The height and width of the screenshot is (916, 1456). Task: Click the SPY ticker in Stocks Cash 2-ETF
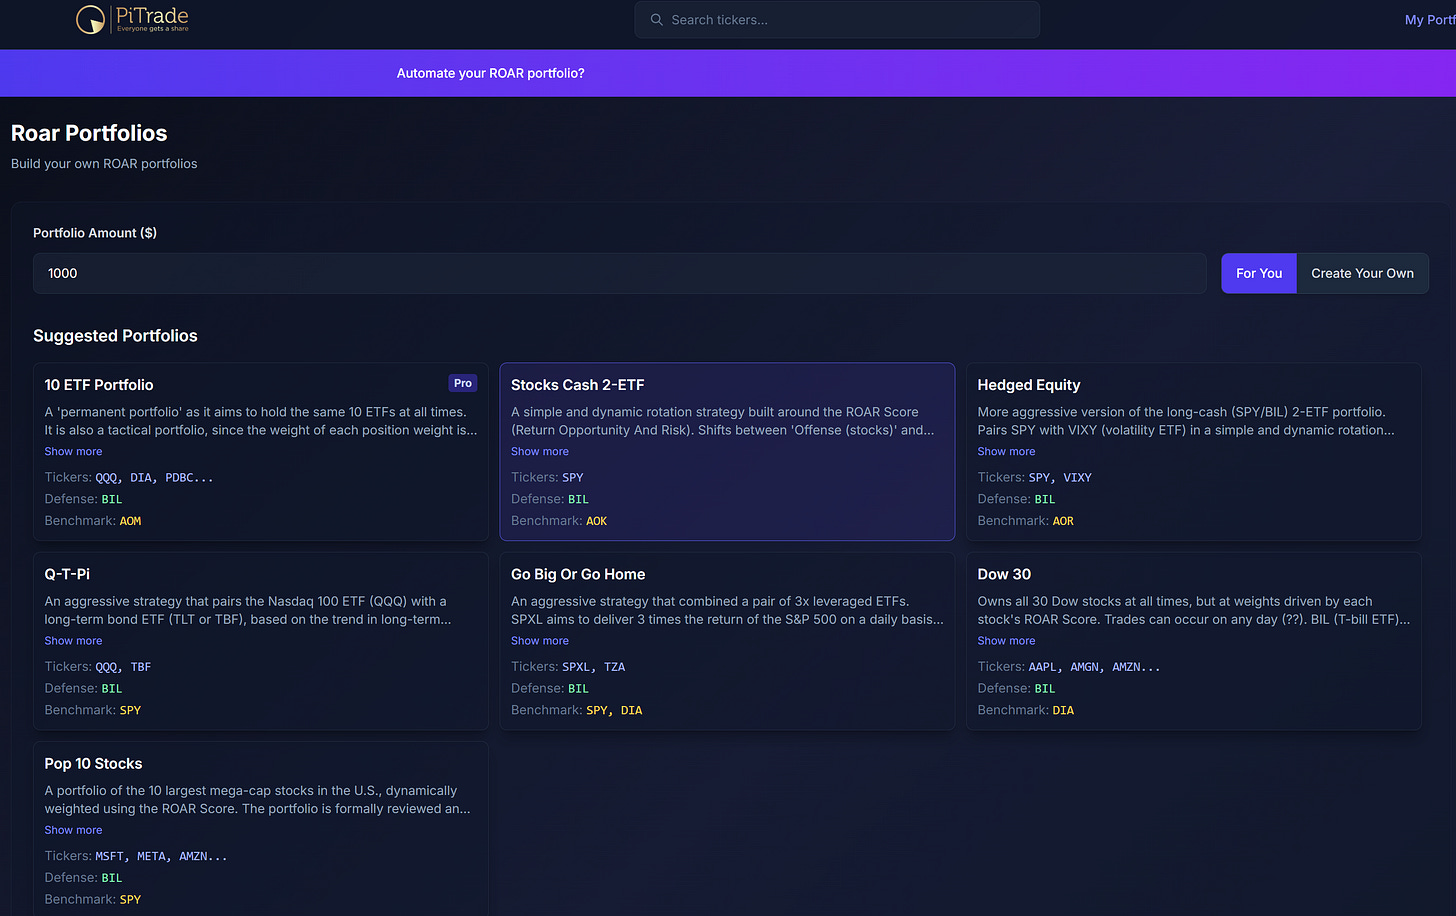point(573,478)
